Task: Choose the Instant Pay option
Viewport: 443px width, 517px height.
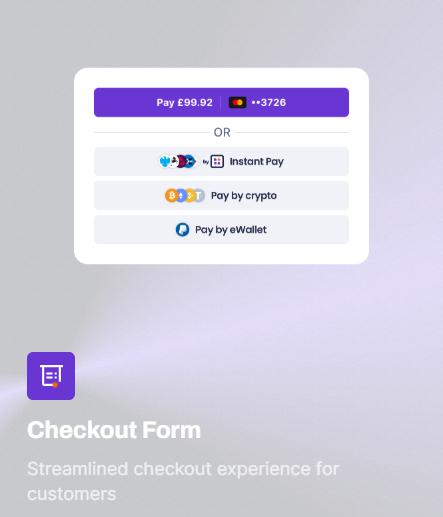Action: 221,161
